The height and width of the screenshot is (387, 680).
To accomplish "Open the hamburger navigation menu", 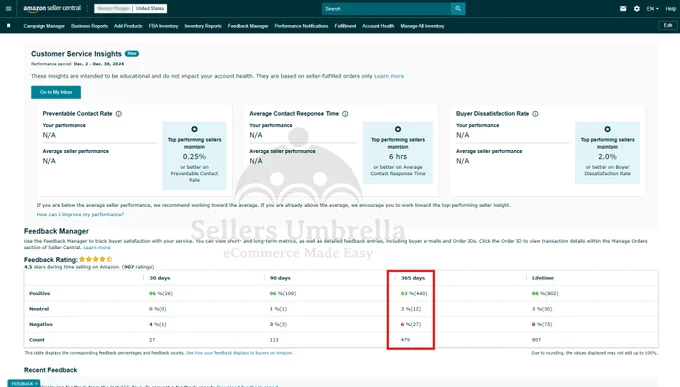I will [8, 9].
